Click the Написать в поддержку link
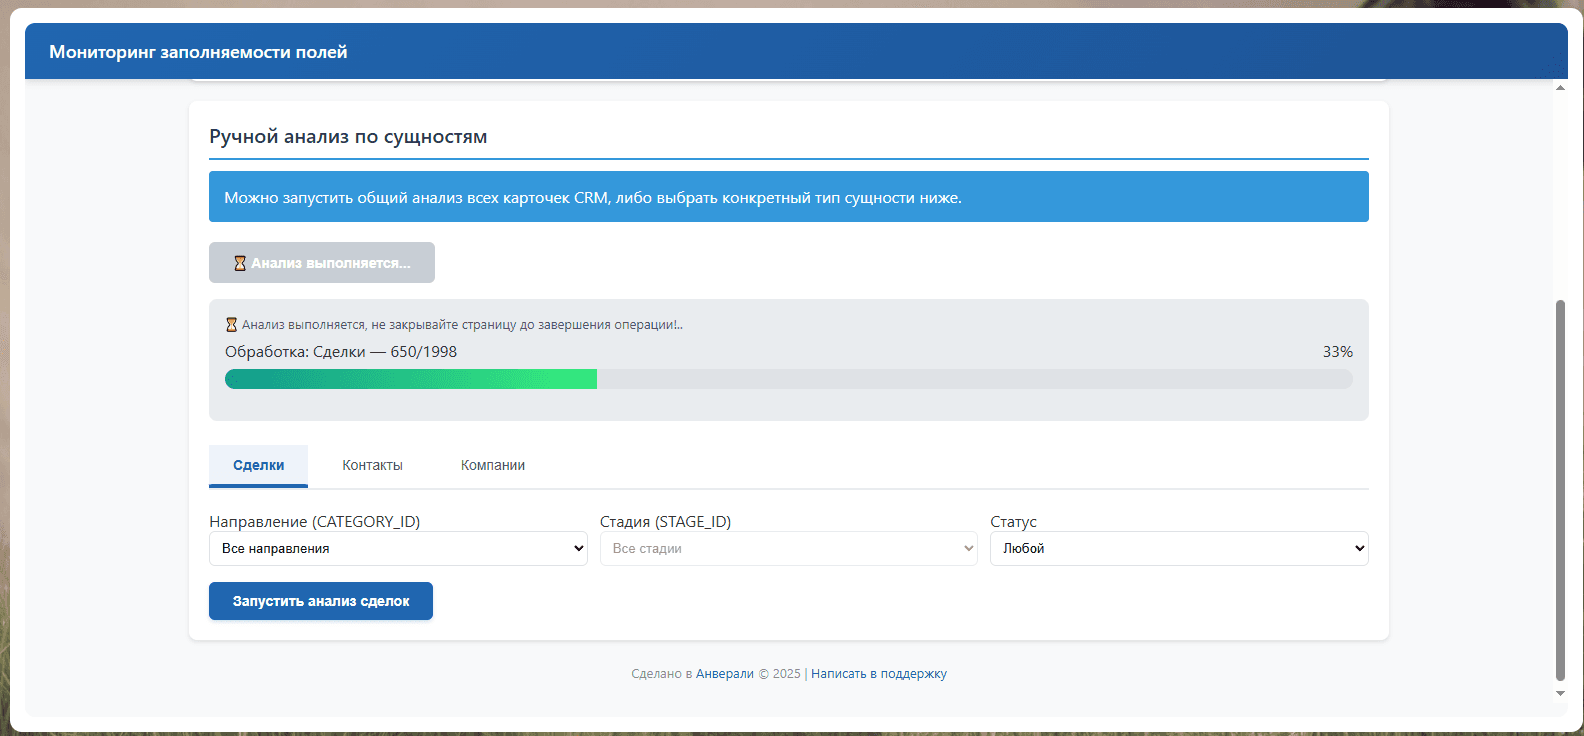This screenshot has width=1584, height=736. click(879, 674)
